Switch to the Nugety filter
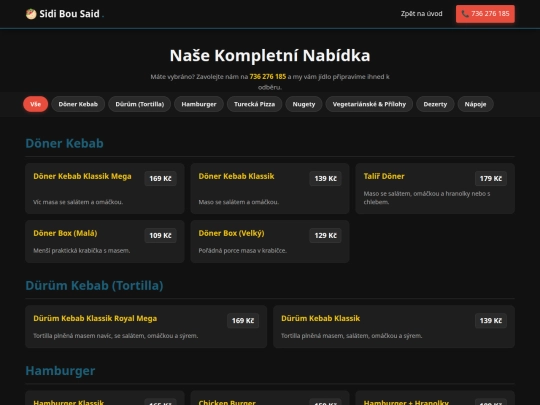Image resolution: width=540 pixels, height=405 pixels. coord(304,104)
